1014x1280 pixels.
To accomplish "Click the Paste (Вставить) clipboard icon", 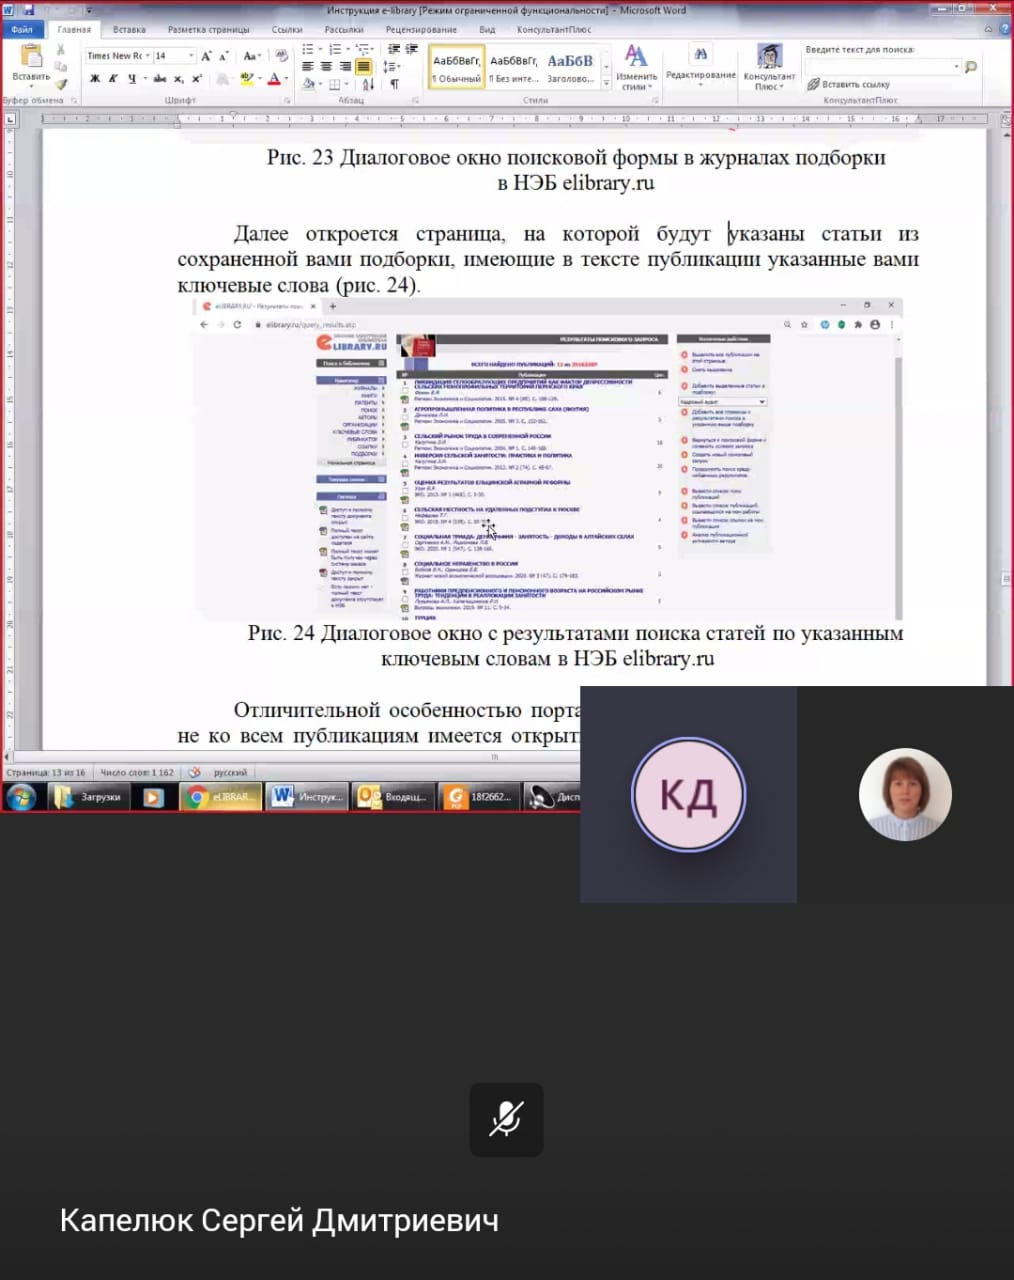I will [30, 56].
